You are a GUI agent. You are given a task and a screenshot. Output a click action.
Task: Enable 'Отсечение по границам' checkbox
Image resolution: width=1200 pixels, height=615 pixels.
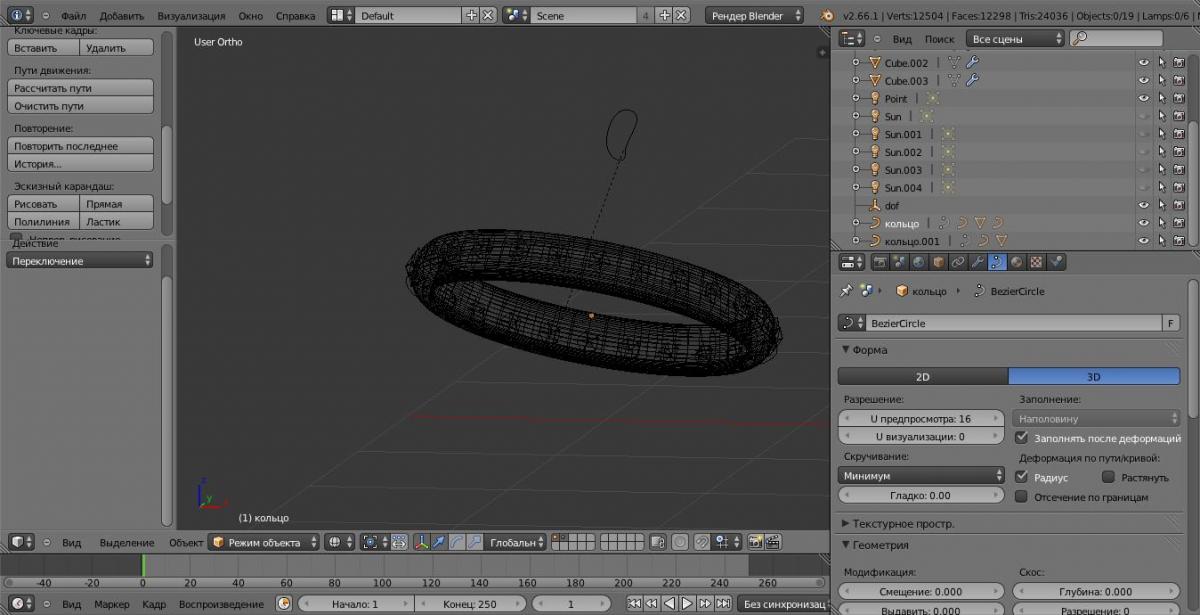pyautogui.click(x=1021, y=497)
